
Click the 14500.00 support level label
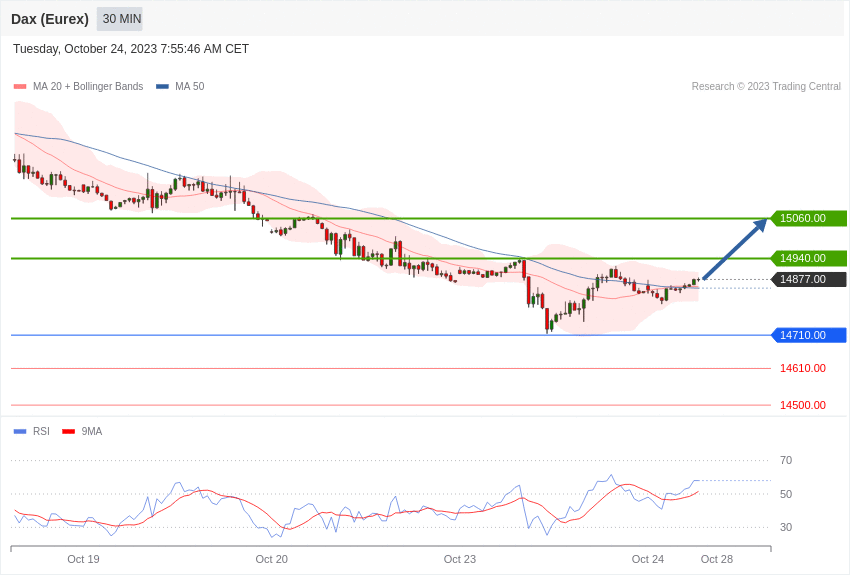[x=803, y=405]
